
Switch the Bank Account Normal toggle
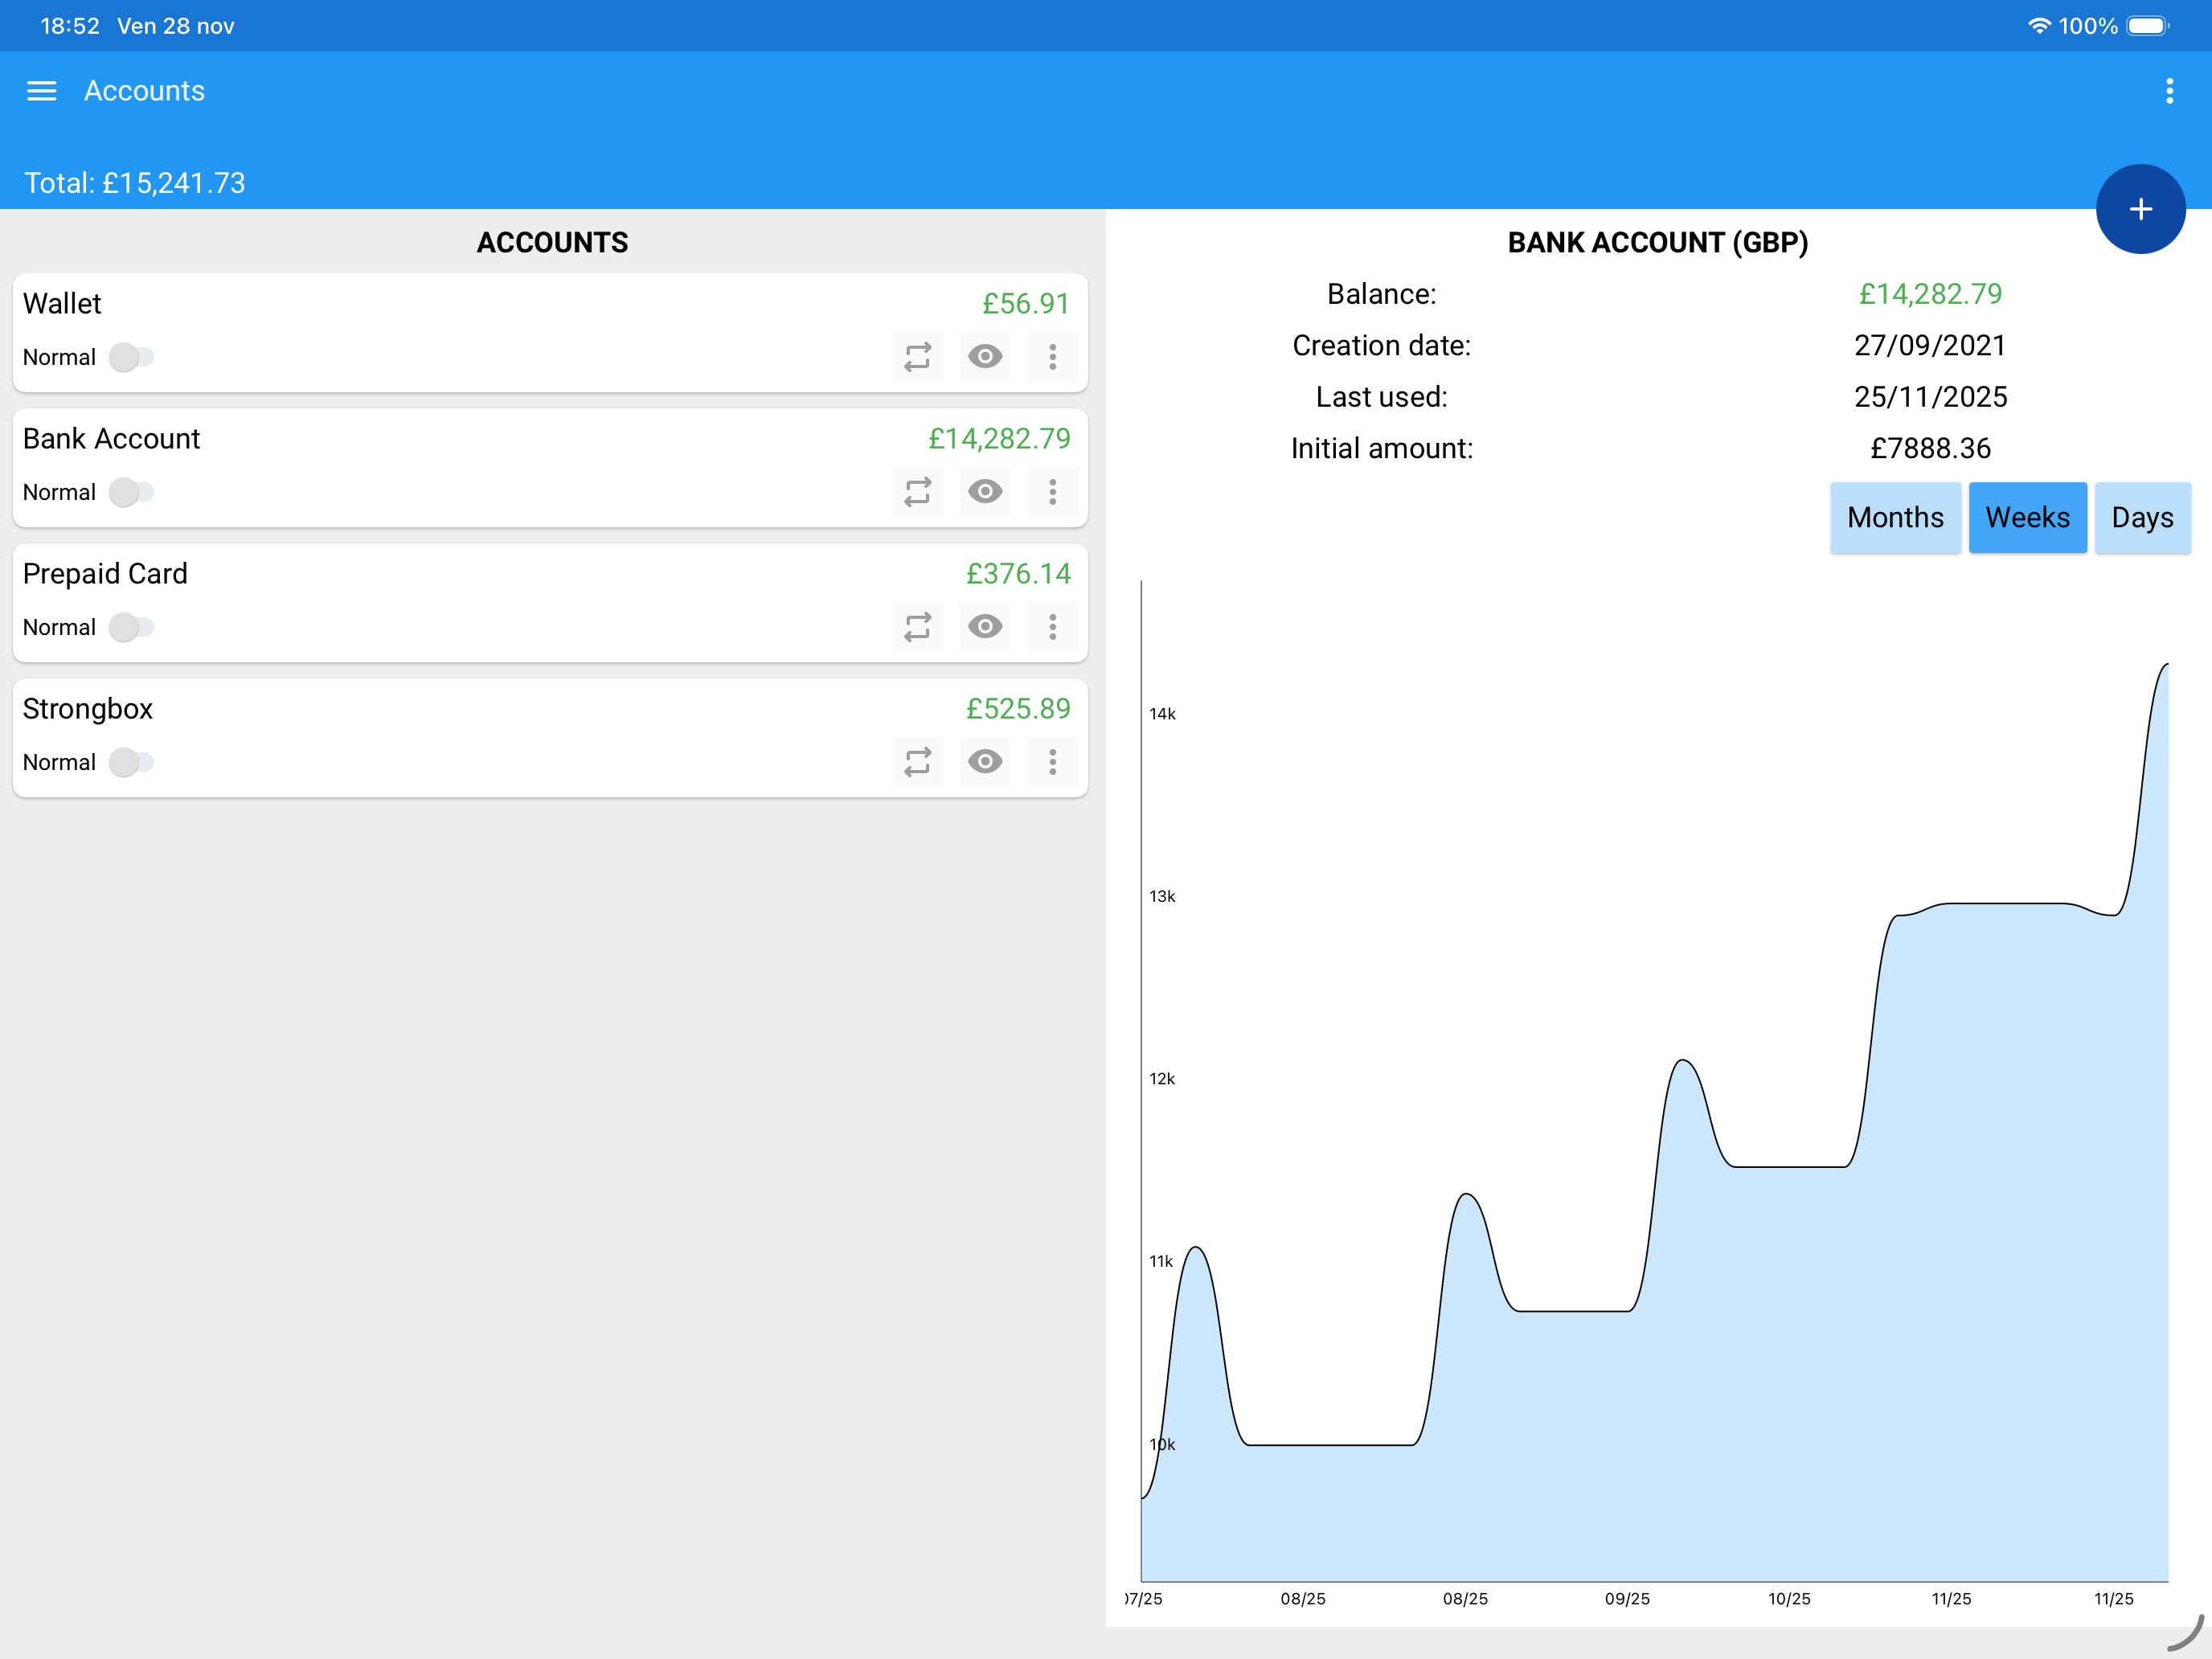132,492
